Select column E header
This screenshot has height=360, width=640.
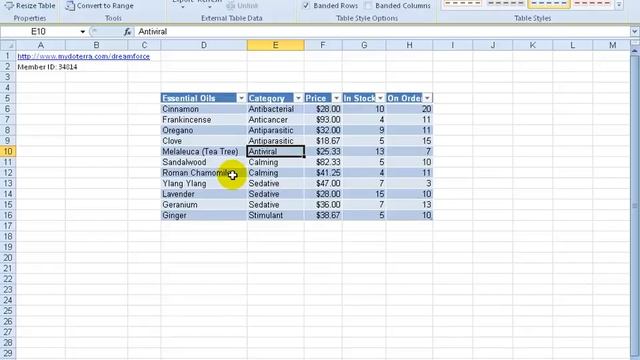tap(276, 45)
